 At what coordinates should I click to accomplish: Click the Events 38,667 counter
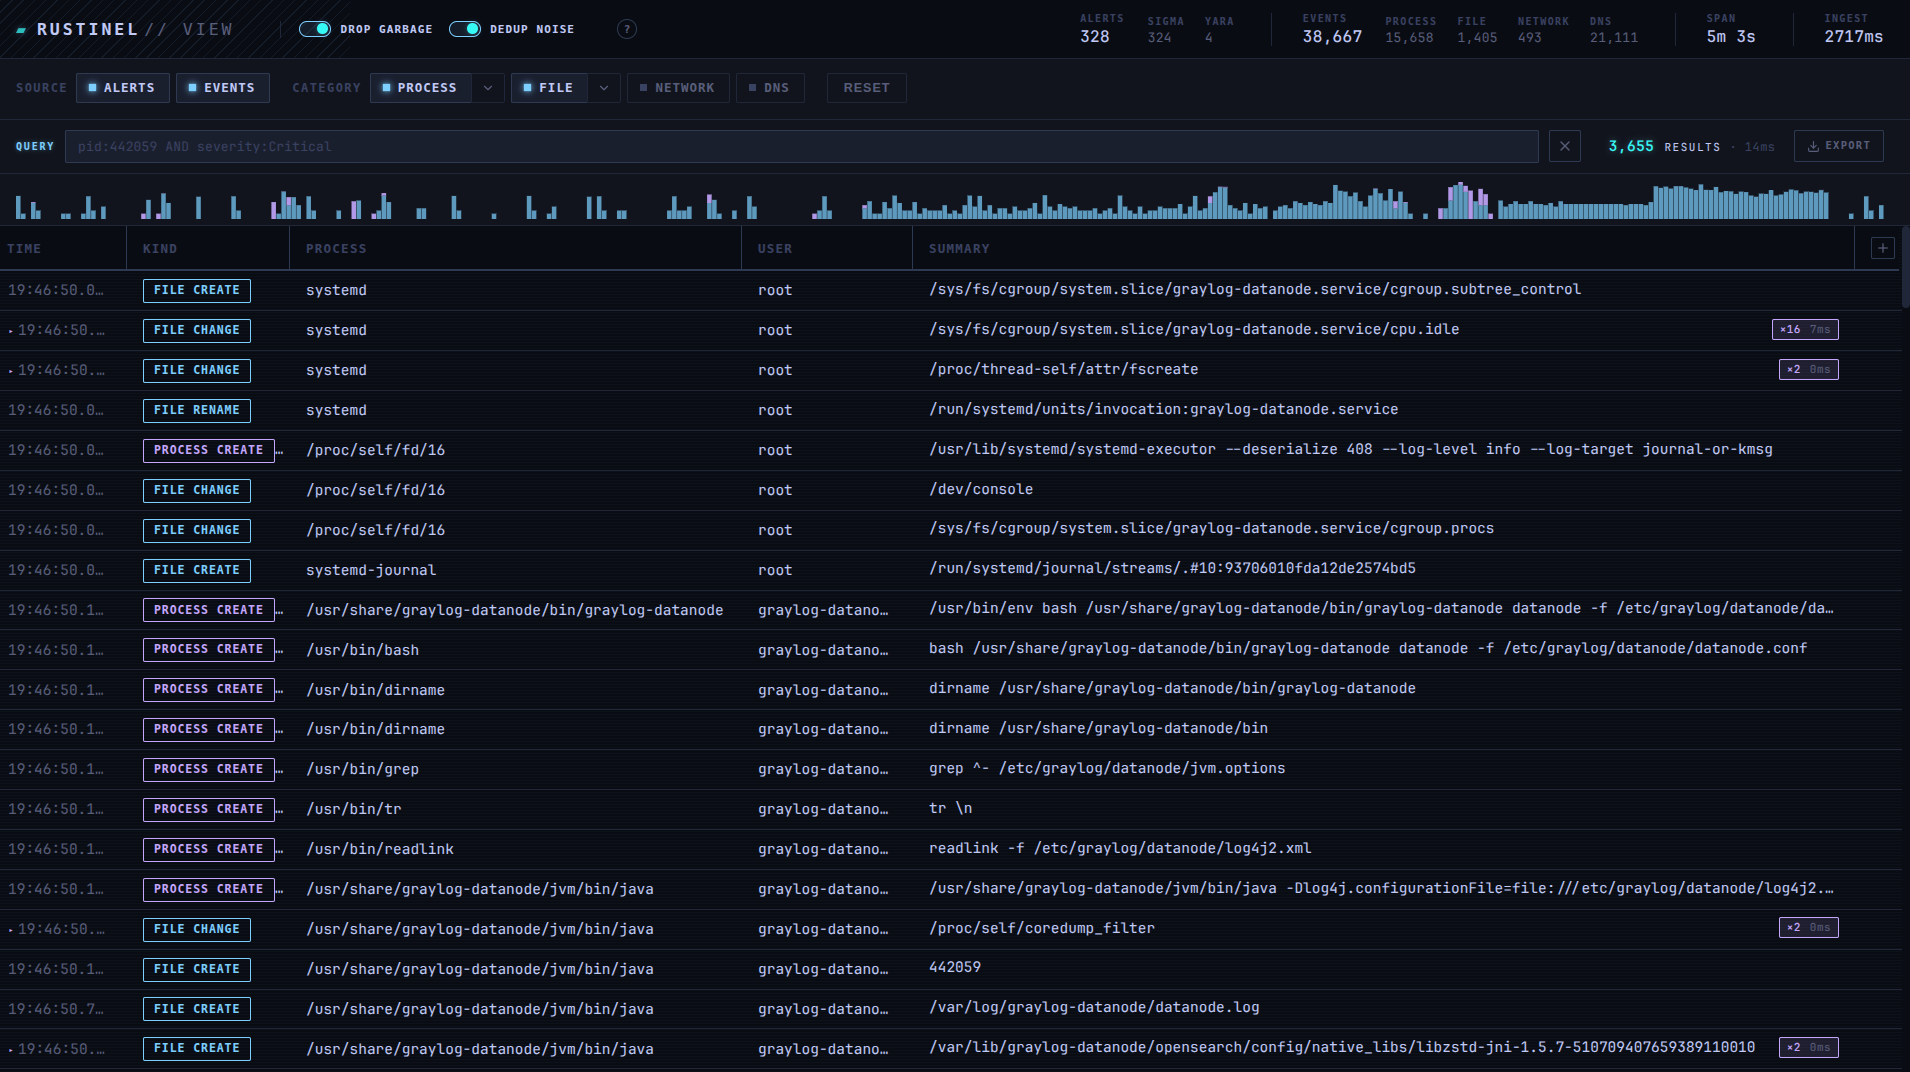click(1332, 29)
